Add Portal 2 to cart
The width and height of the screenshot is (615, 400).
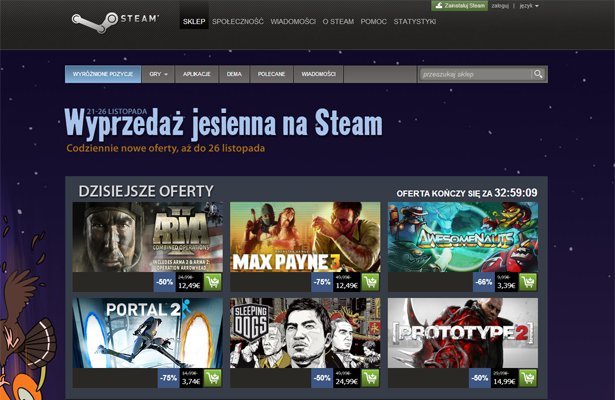click(213, 378)
